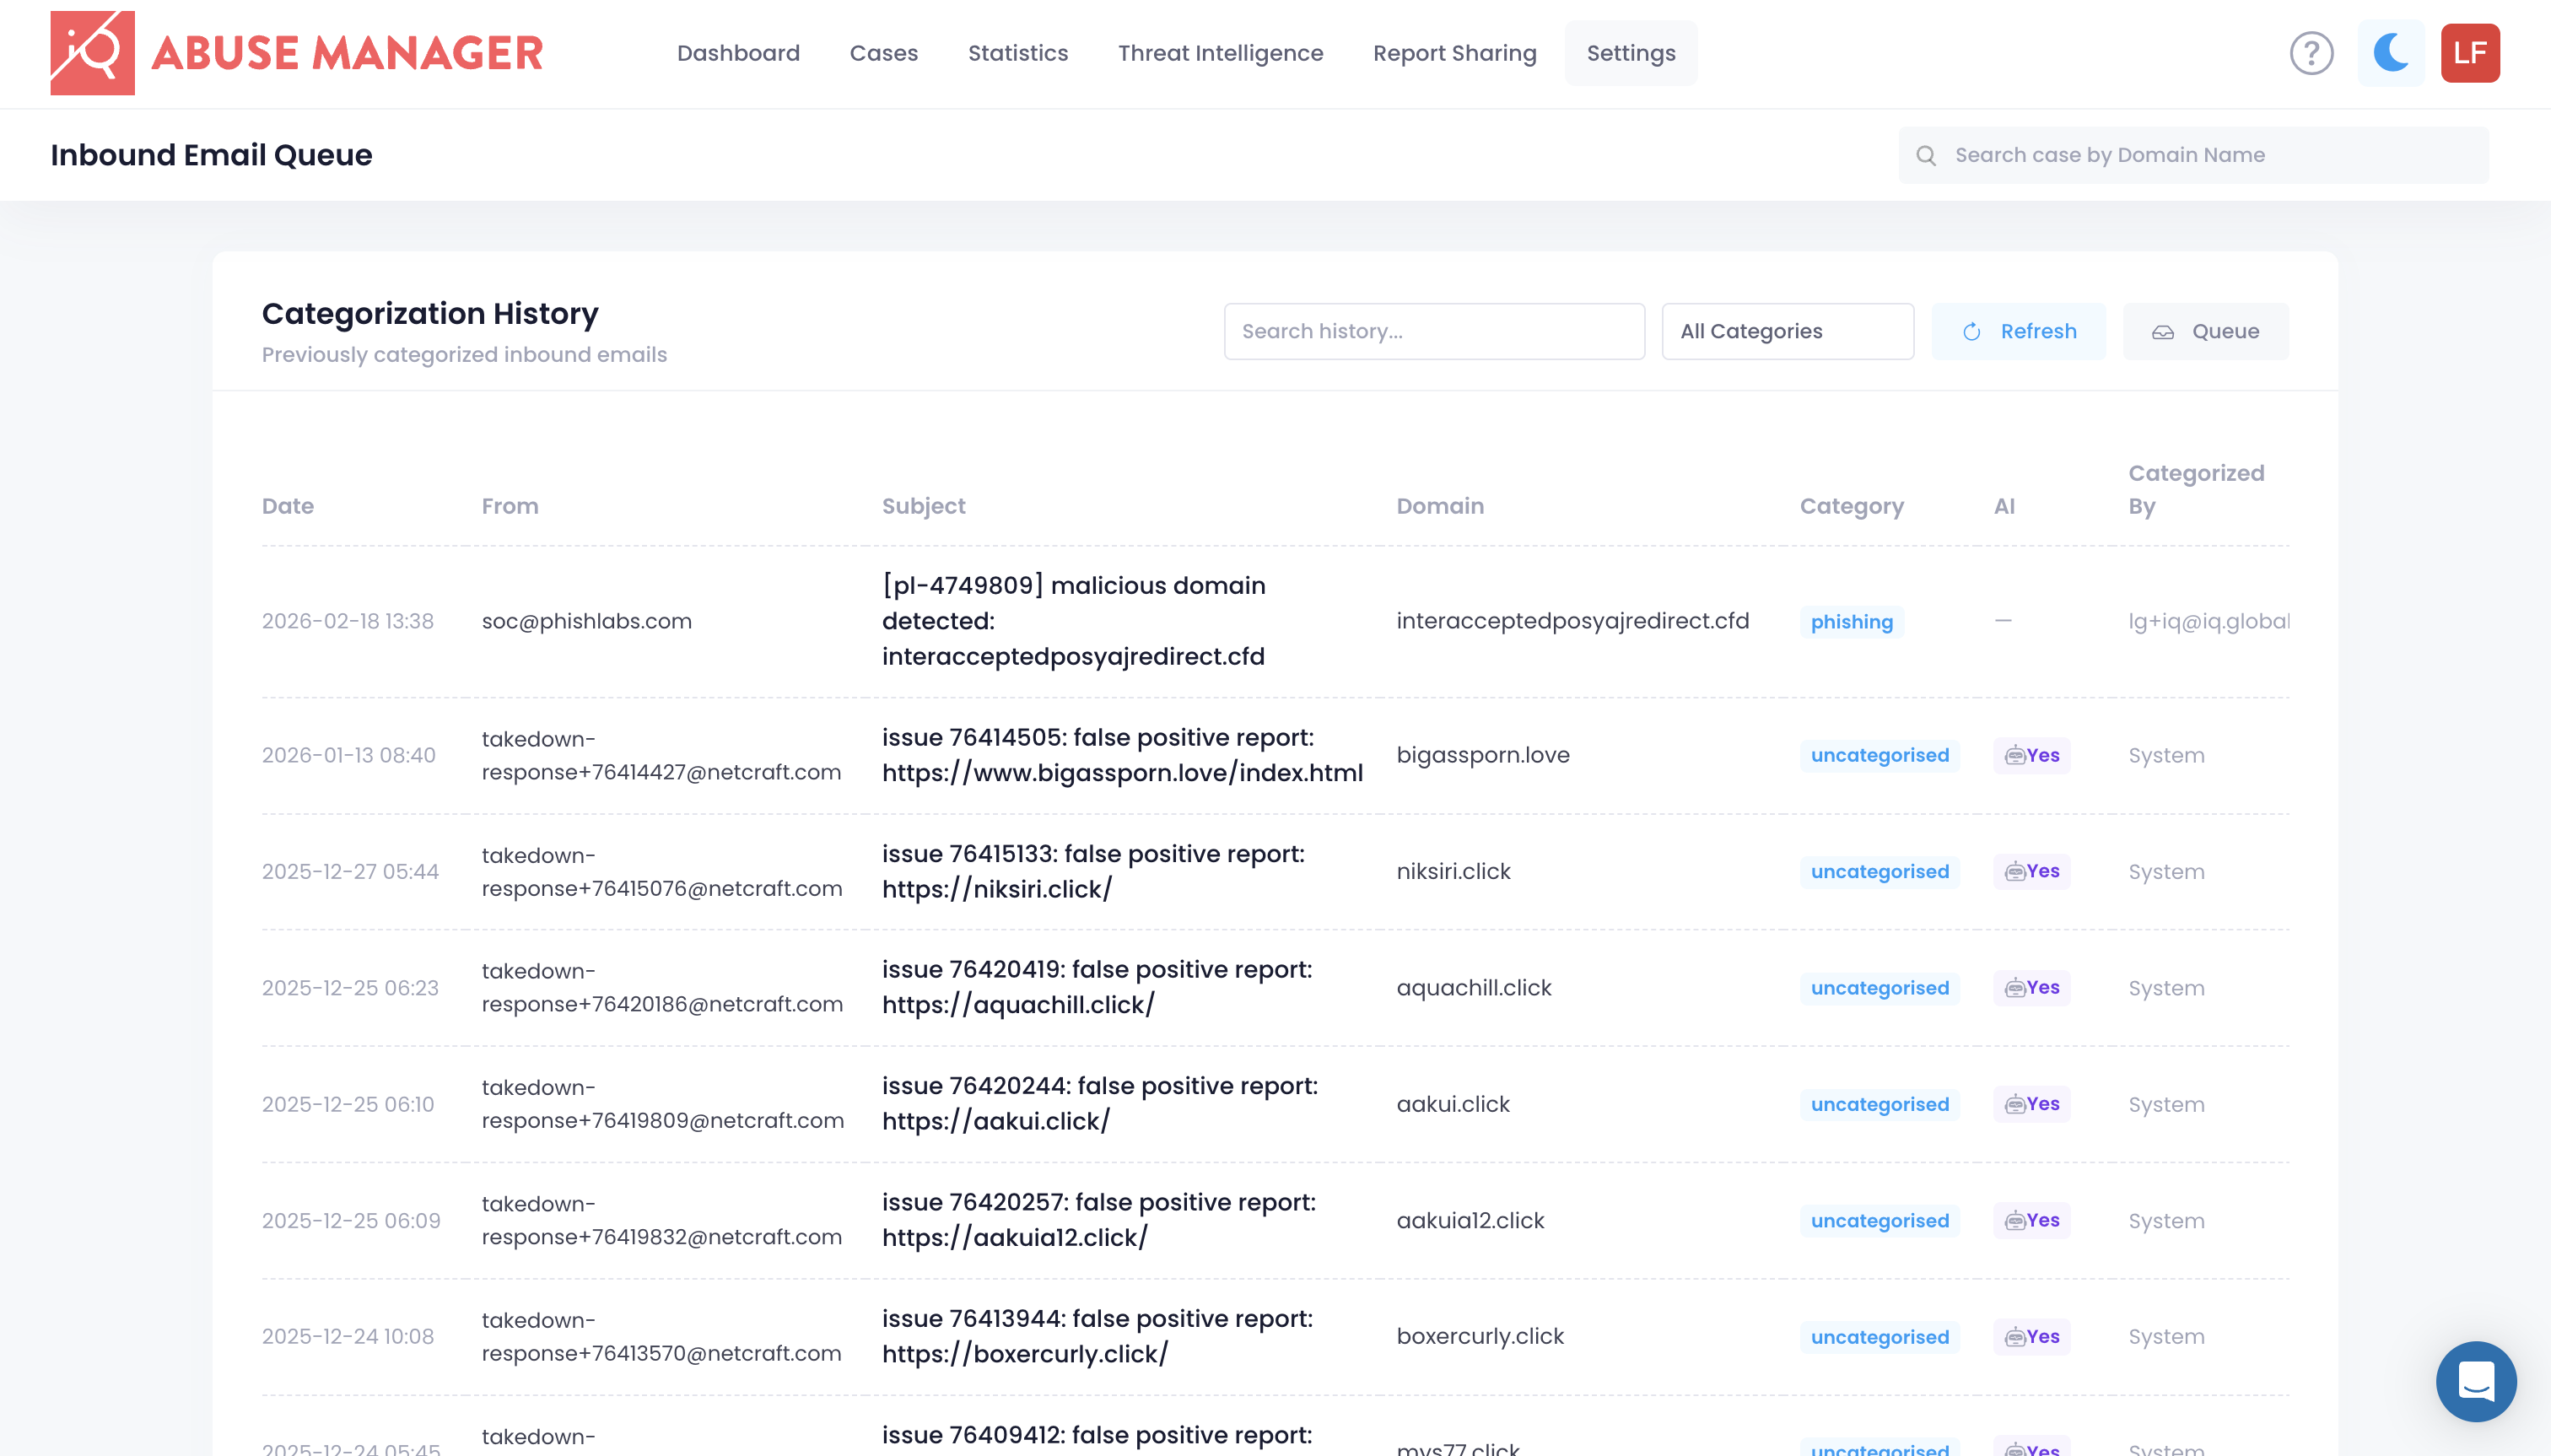Open the pl-4749809 malicious domain subject
2551x1456 pixels.
[x=1073, y=621]
